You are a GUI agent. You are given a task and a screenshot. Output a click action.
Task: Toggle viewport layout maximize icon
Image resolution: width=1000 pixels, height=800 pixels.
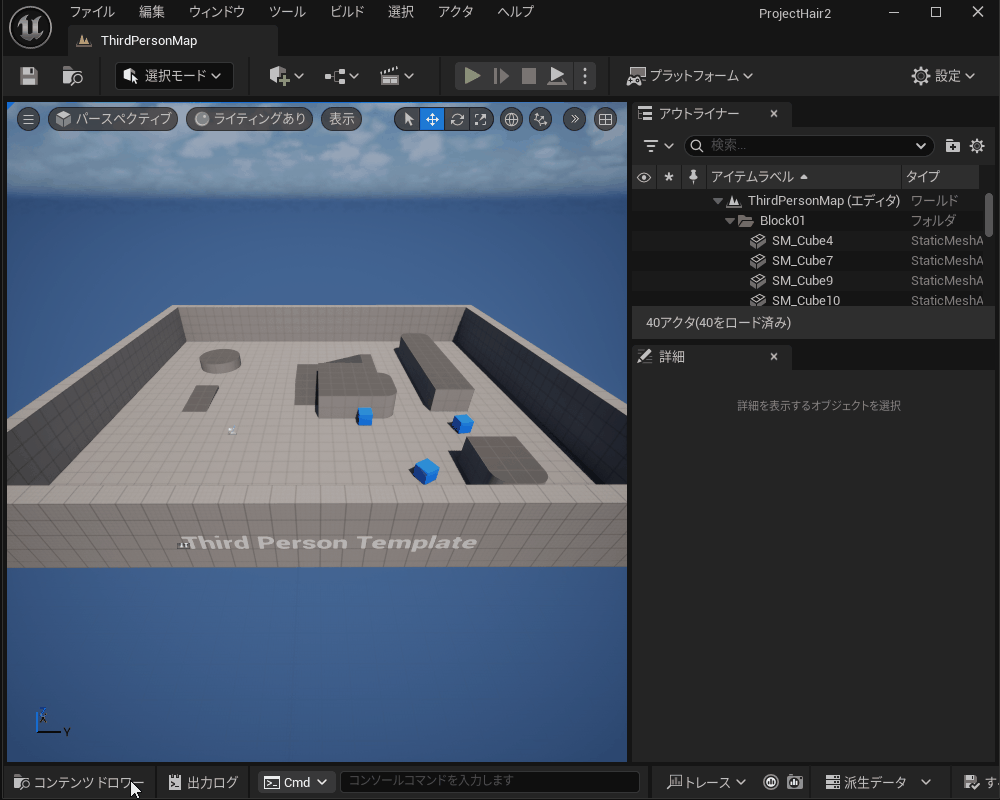click(605, 119)
